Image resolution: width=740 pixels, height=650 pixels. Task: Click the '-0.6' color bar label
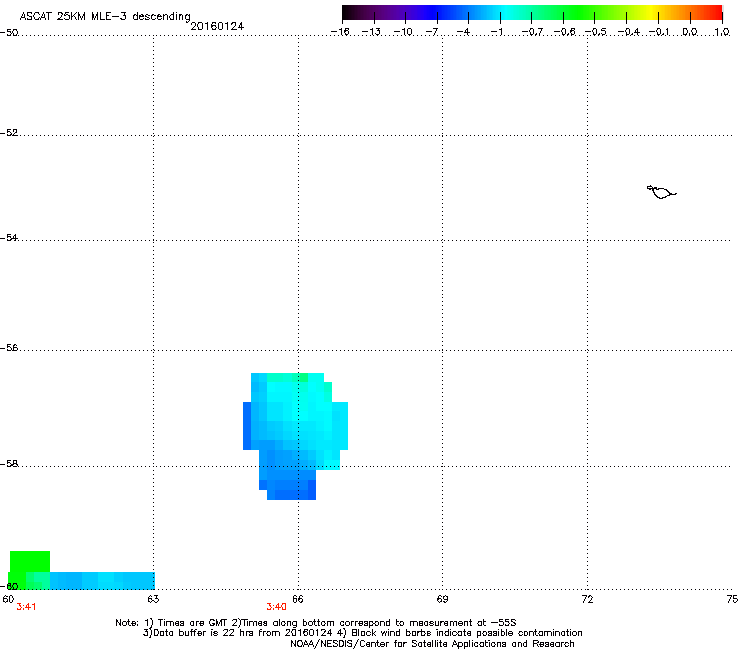click(x=564, y=32)
